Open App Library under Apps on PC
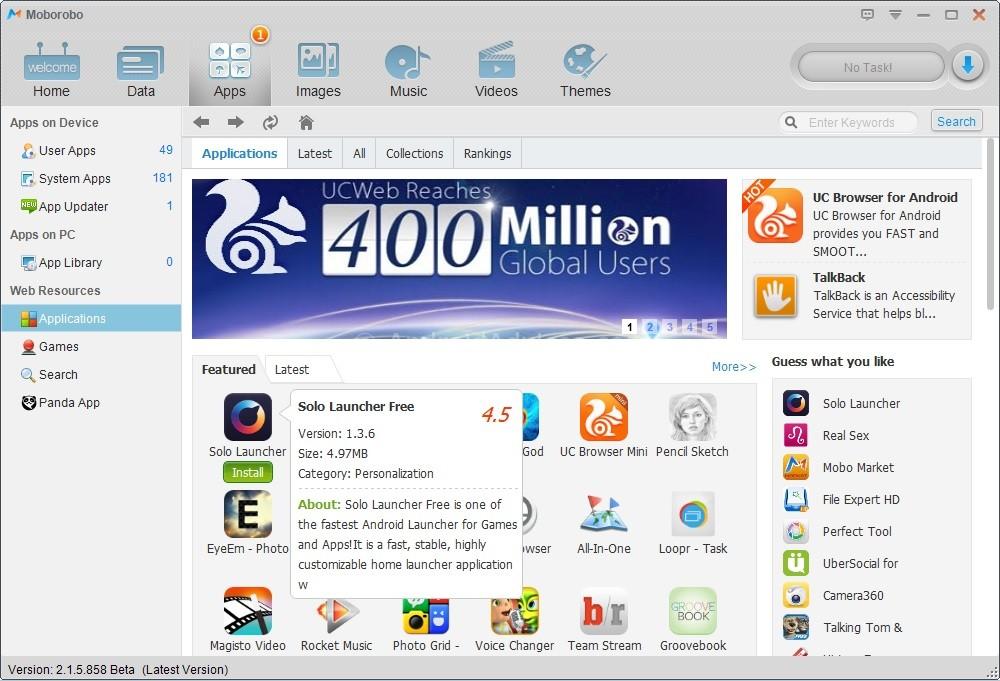The width and height of the screenshot is (1000, 681). click(91, 263)
